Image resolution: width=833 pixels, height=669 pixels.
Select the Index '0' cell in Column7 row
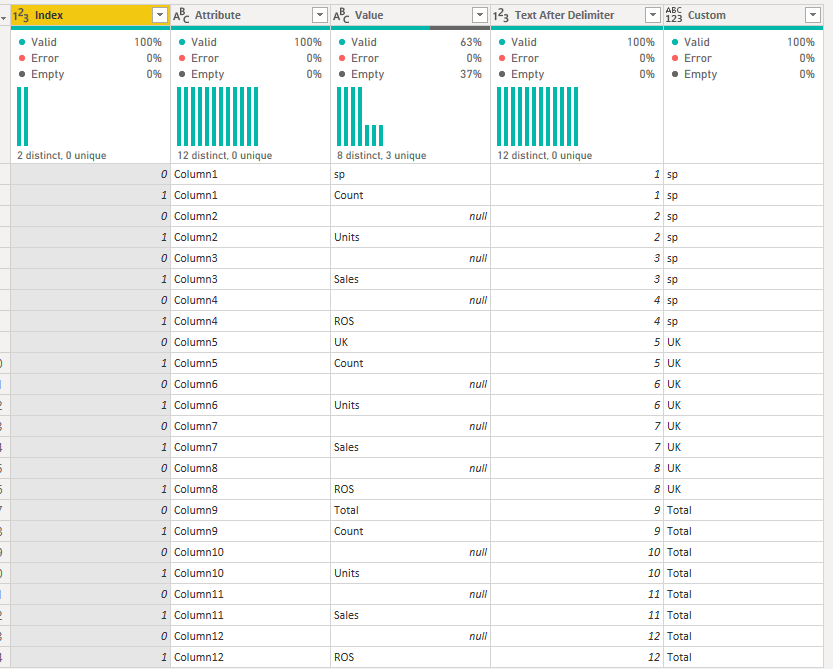(90, 426)
